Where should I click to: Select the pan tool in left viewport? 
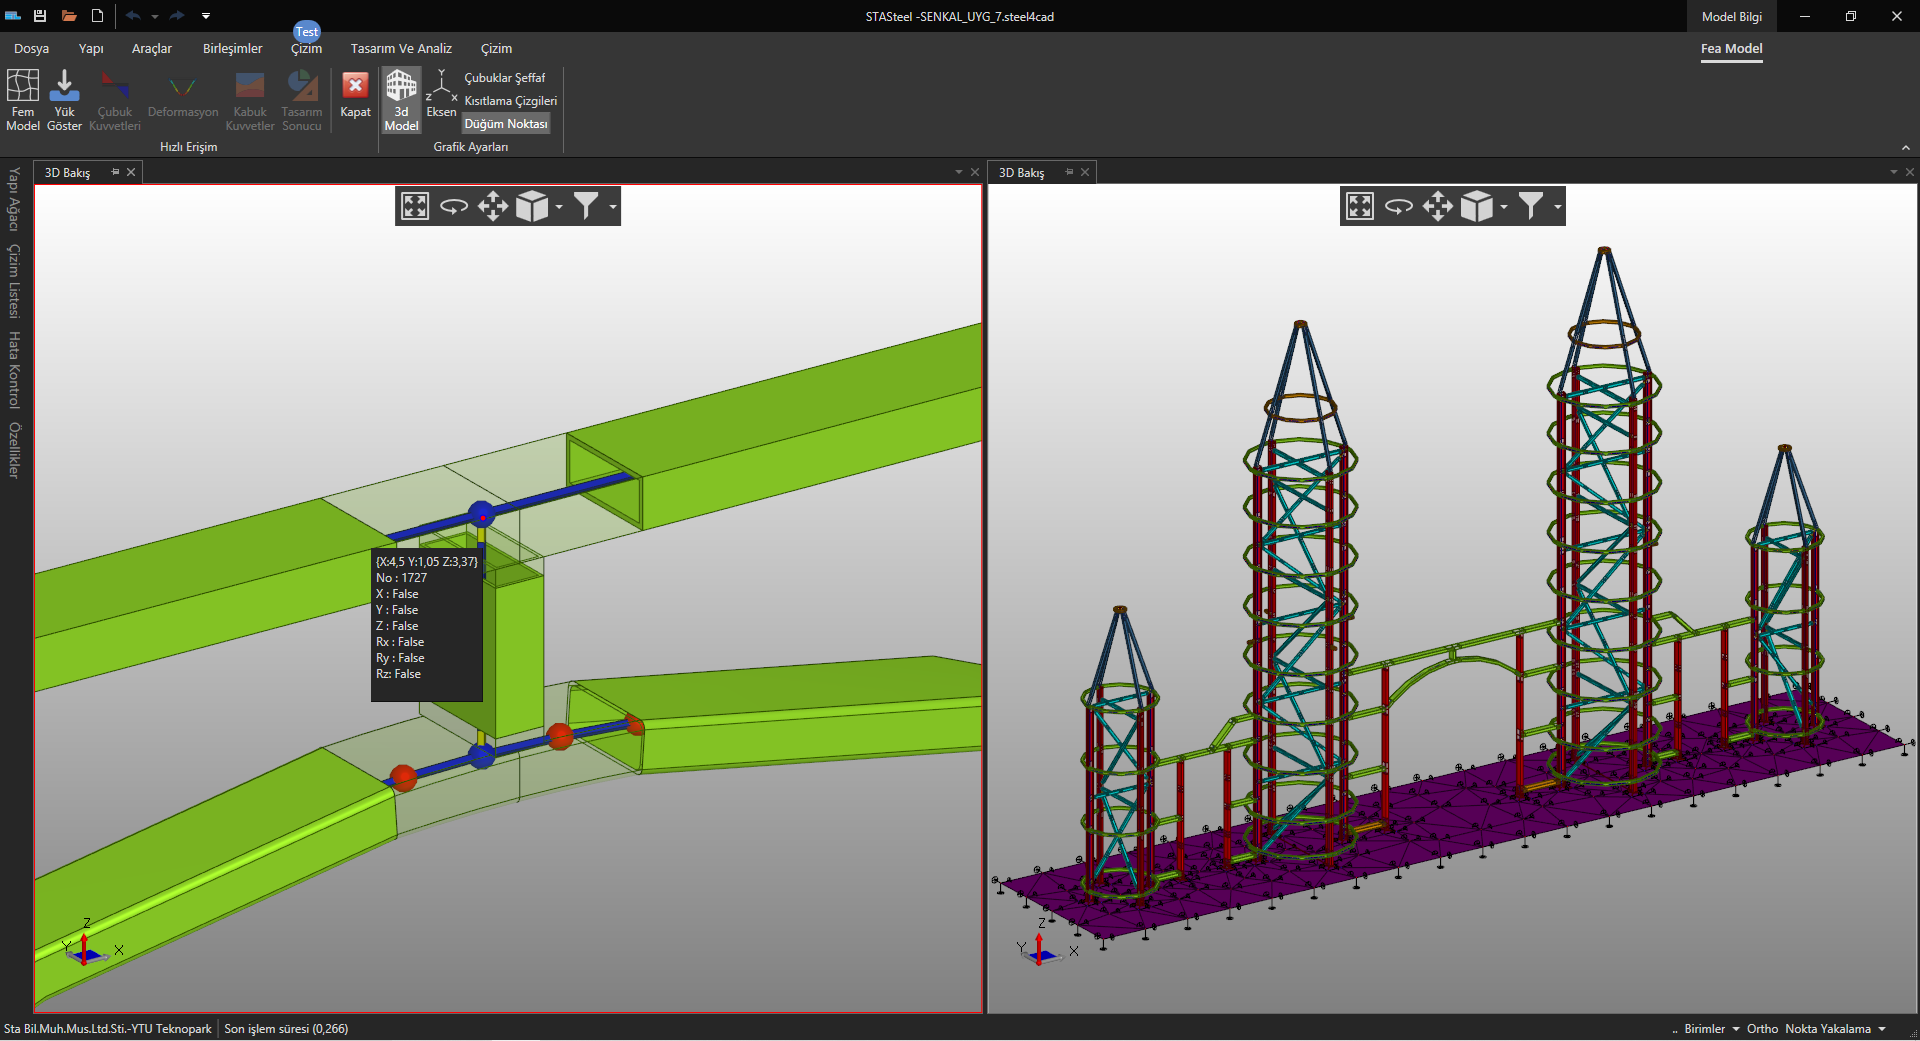tap(493, 207)
